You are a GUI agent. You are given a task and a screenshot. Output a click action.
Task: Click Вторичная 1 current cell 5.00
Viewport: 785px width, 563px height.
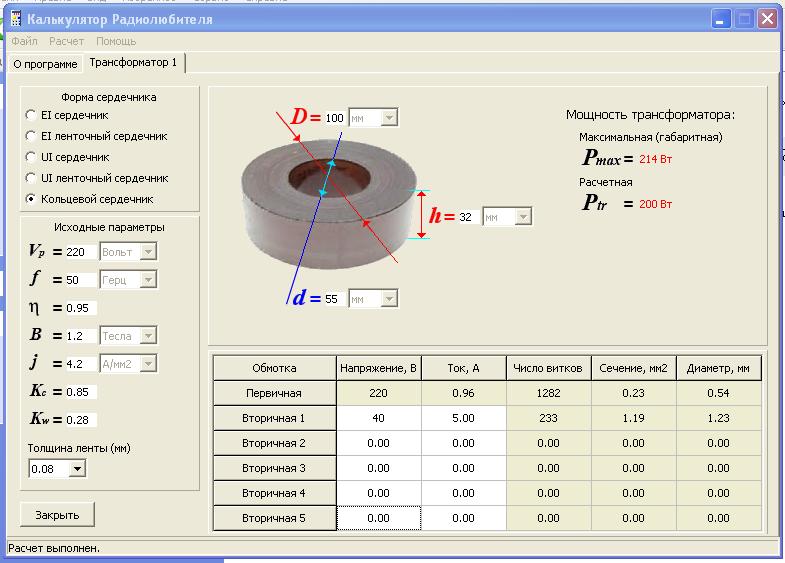coord(464,418)
